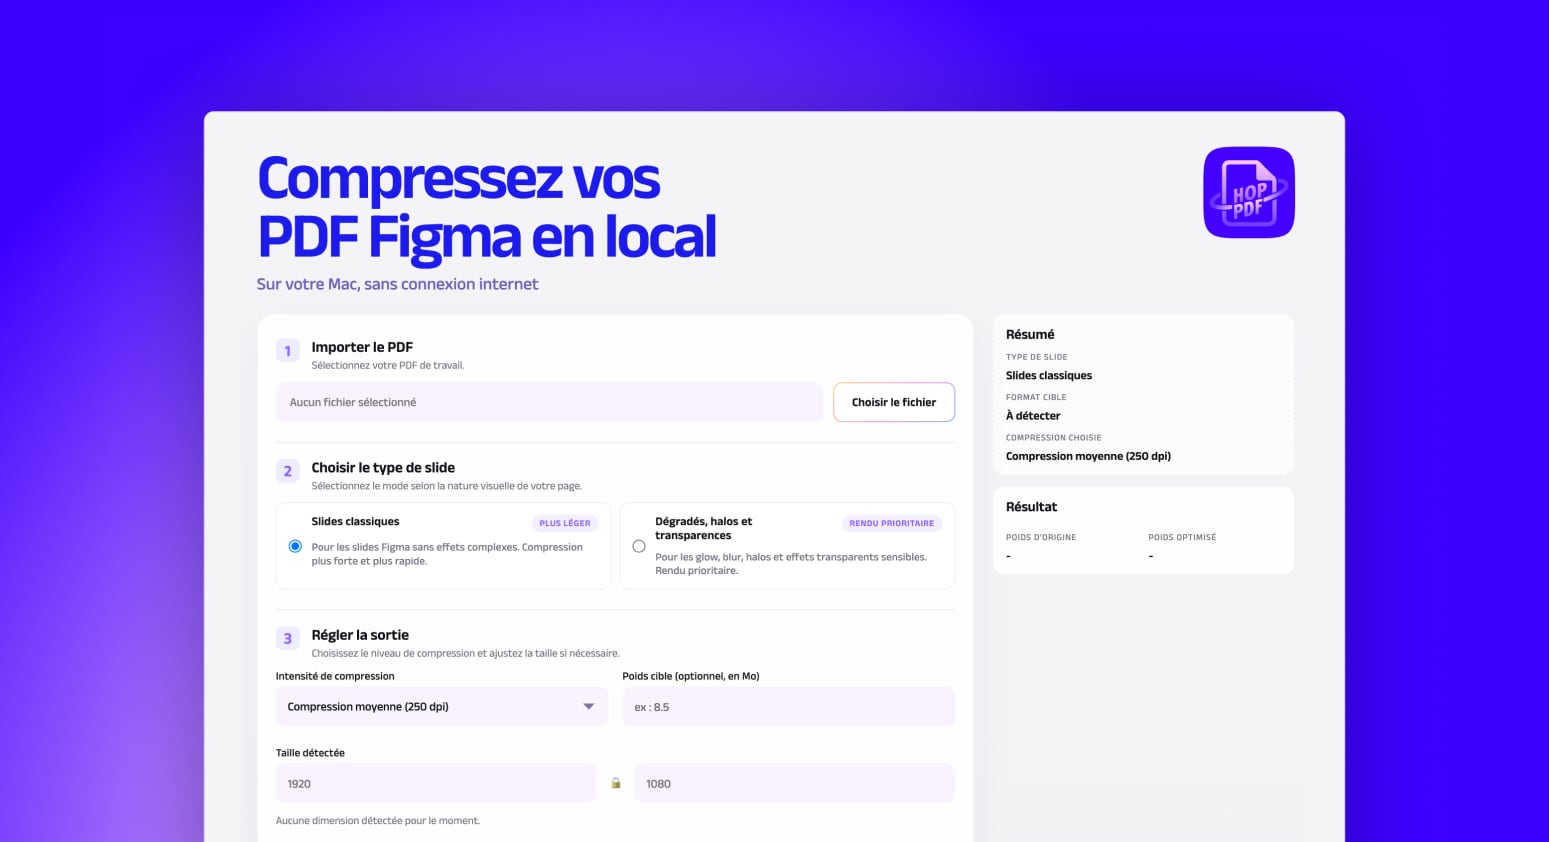The image size is (1549, 842).
Task: Click the POIDS D'ORIGINE label
Action: coord(1041,537)
